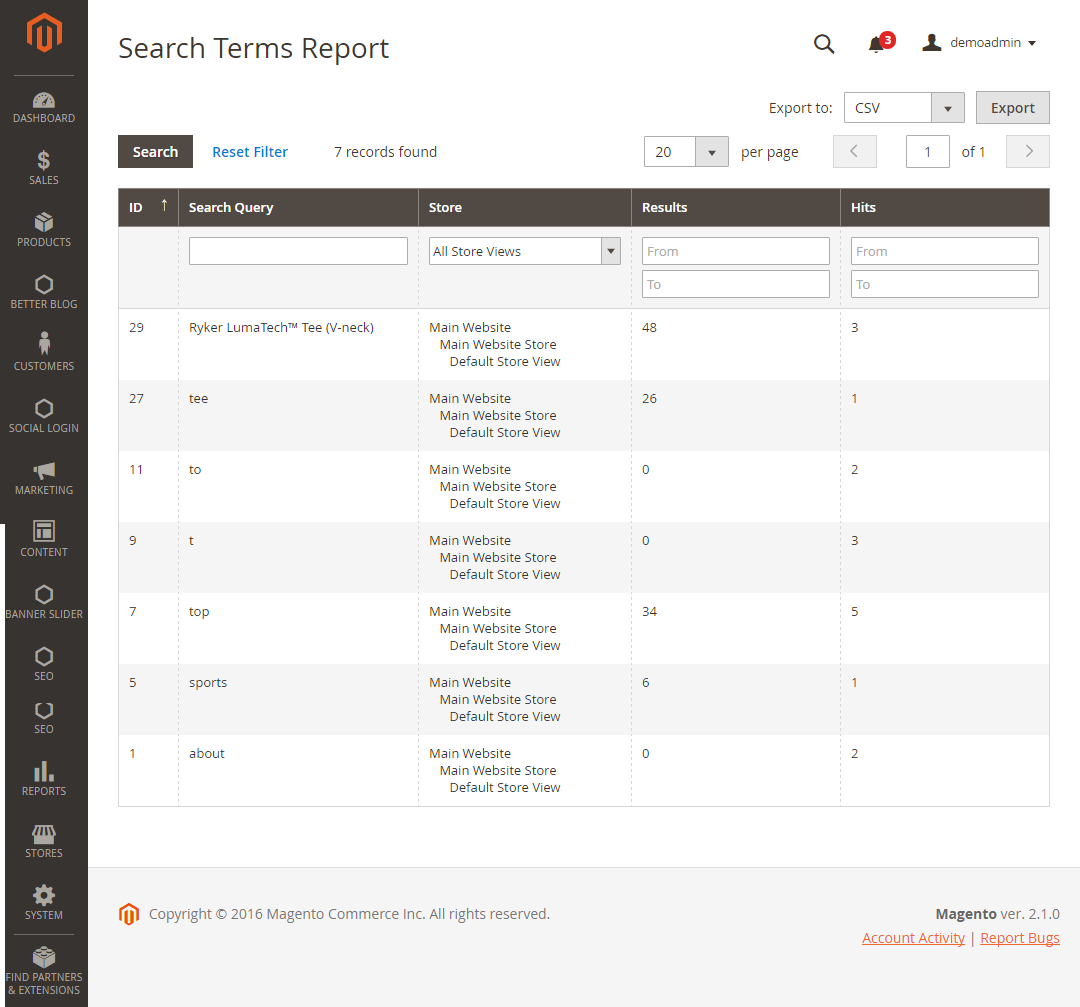
Task: Expand the demoadmin account dropdown
Action: [979, 43]
